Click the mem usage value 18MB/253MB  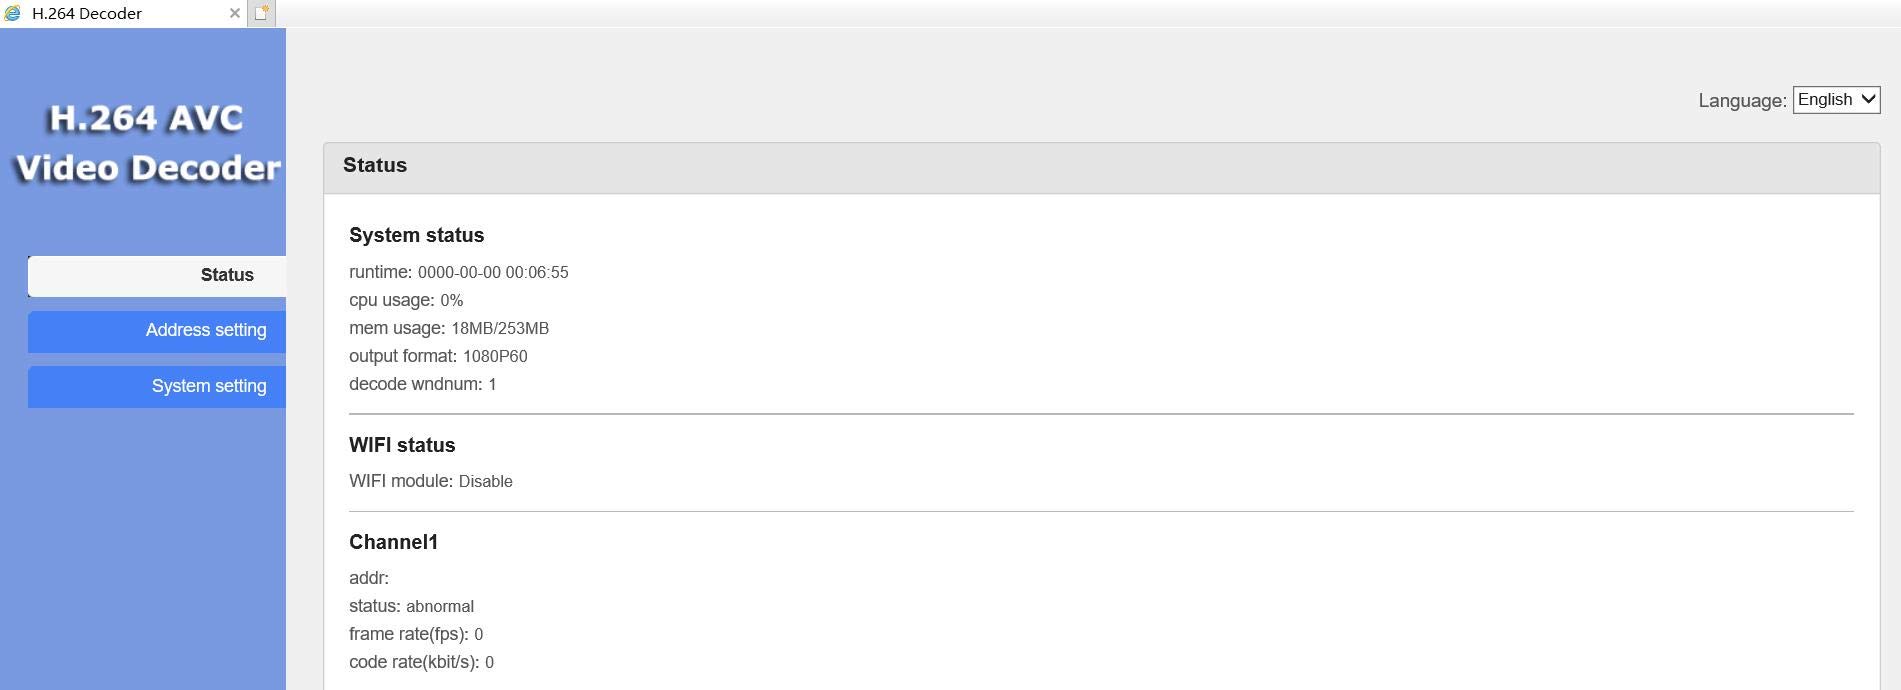pyautogui.click(x=500, y=329)
